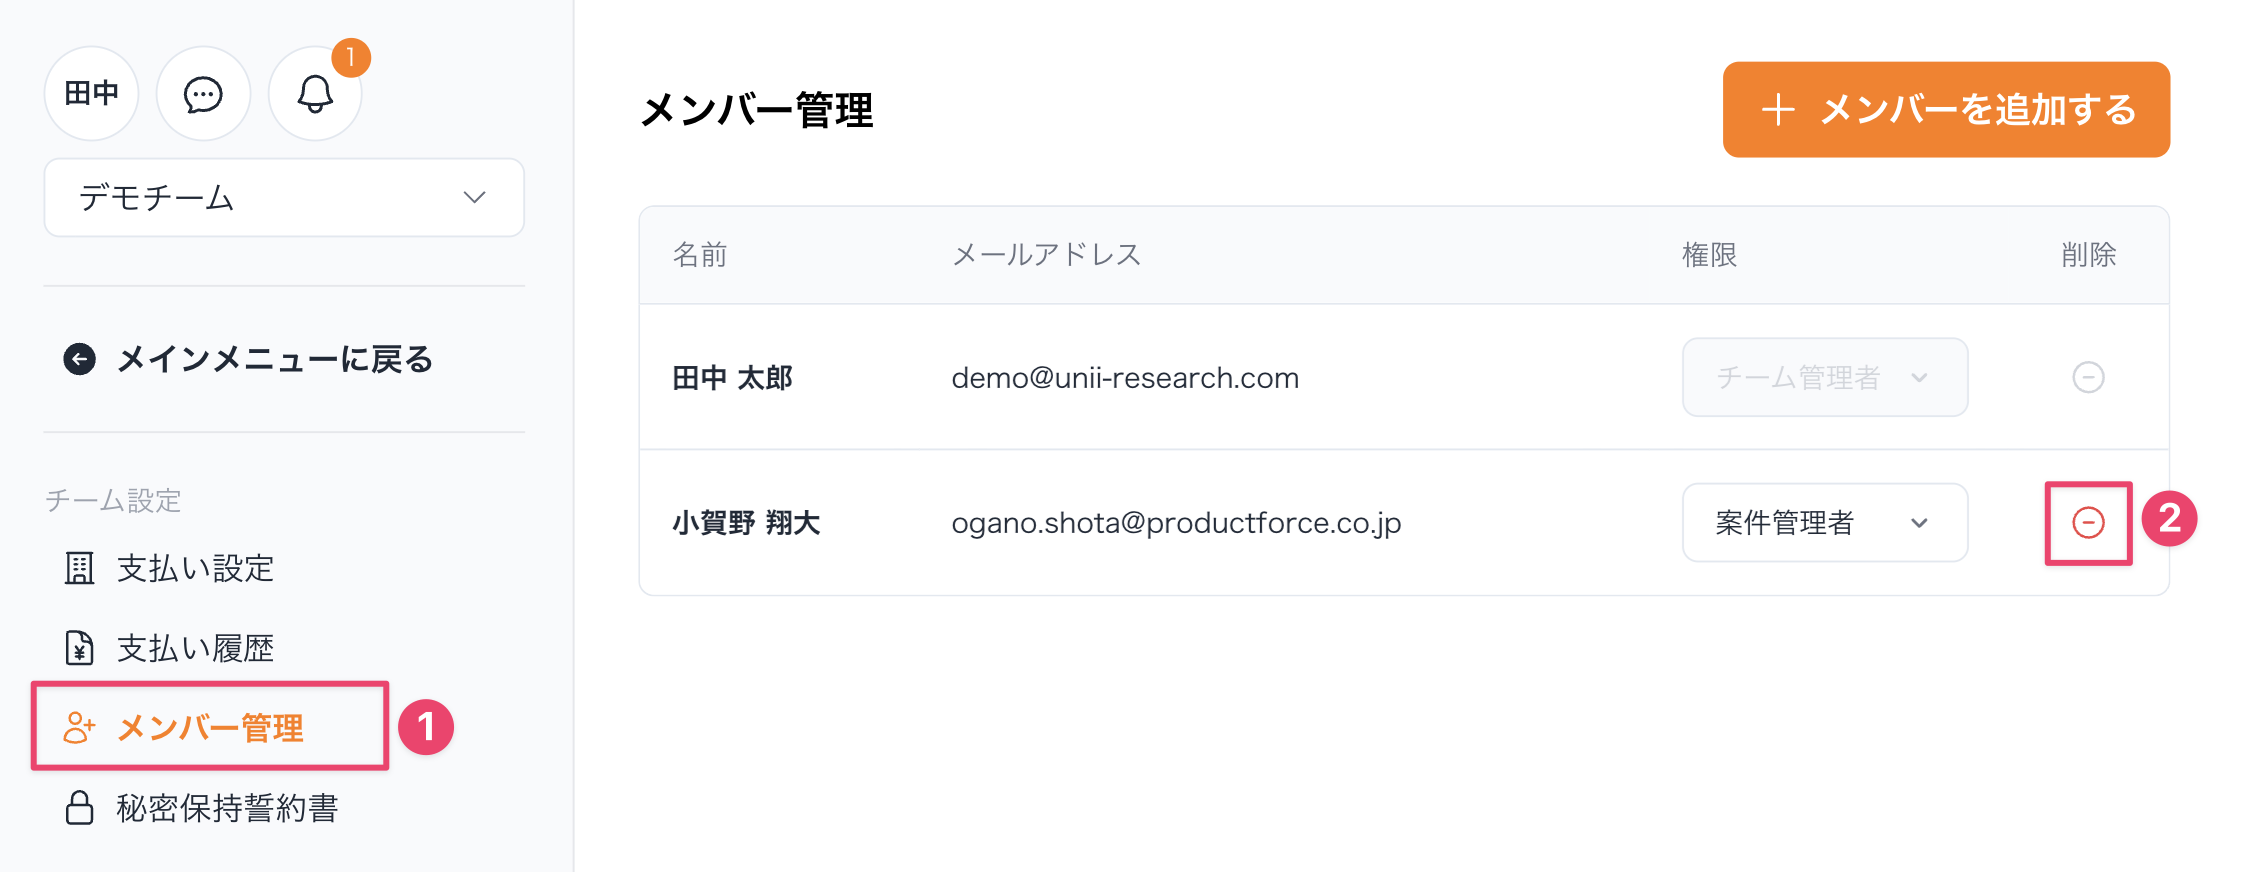
Task: Click the notification bell icon
Action: pos(315,95)
